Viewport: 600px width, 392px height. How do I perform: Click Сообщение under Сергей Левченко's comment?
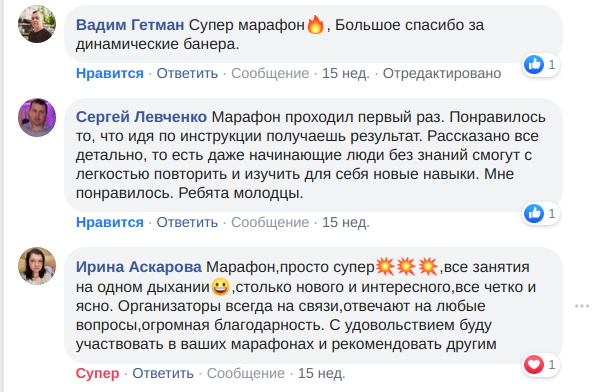(270, 222)
